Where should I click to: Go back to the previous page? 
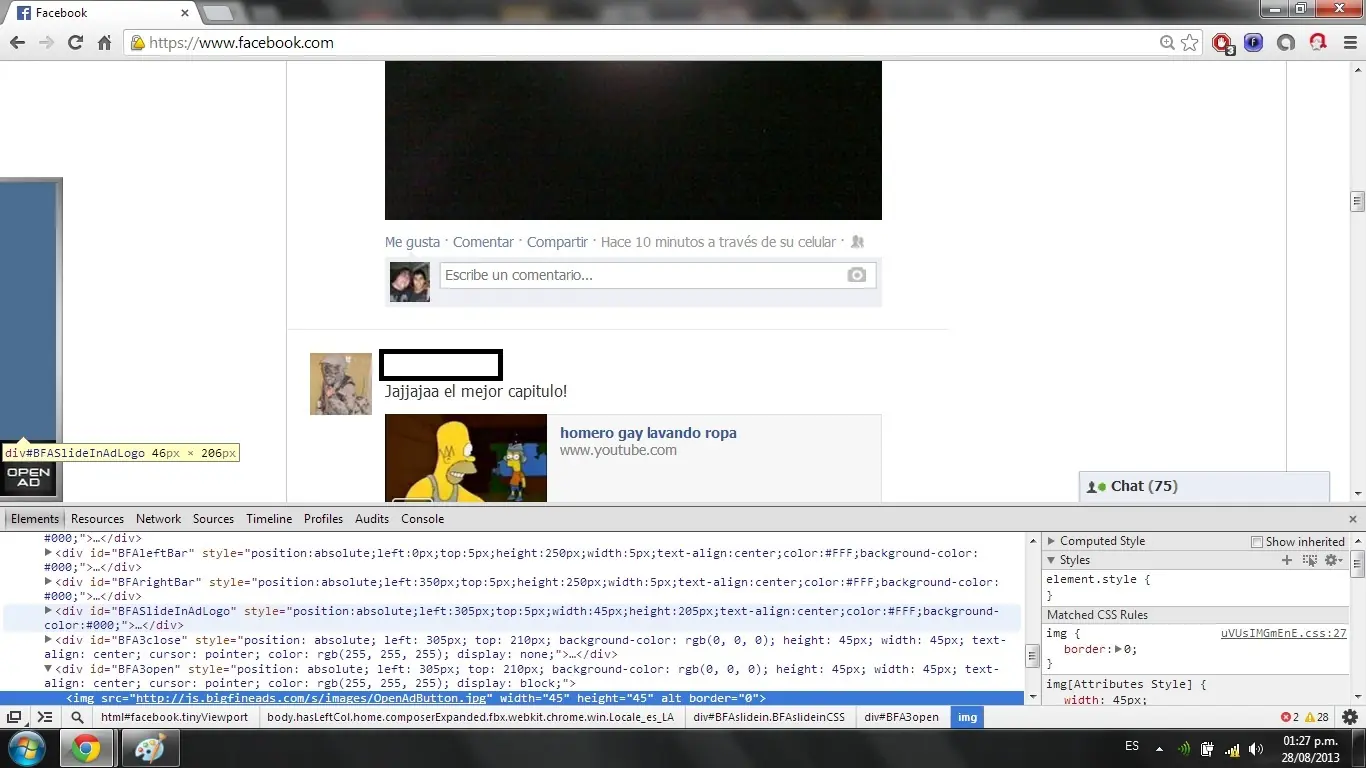[x=17, y=43]
